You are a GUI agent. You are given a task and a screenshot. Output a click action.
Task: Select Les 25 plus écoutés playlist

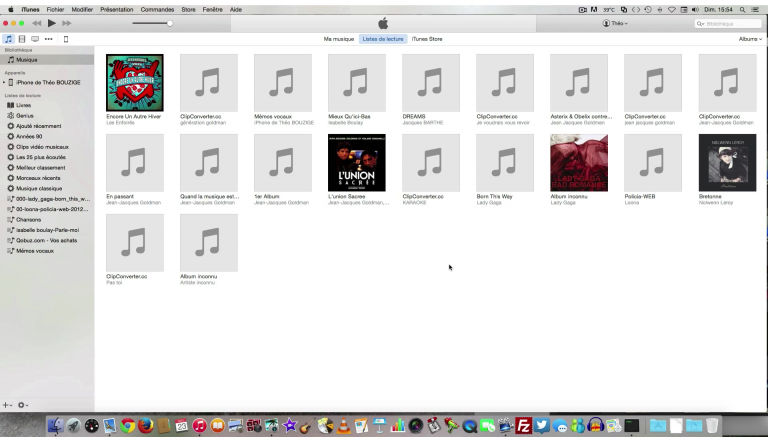(41, 157)
